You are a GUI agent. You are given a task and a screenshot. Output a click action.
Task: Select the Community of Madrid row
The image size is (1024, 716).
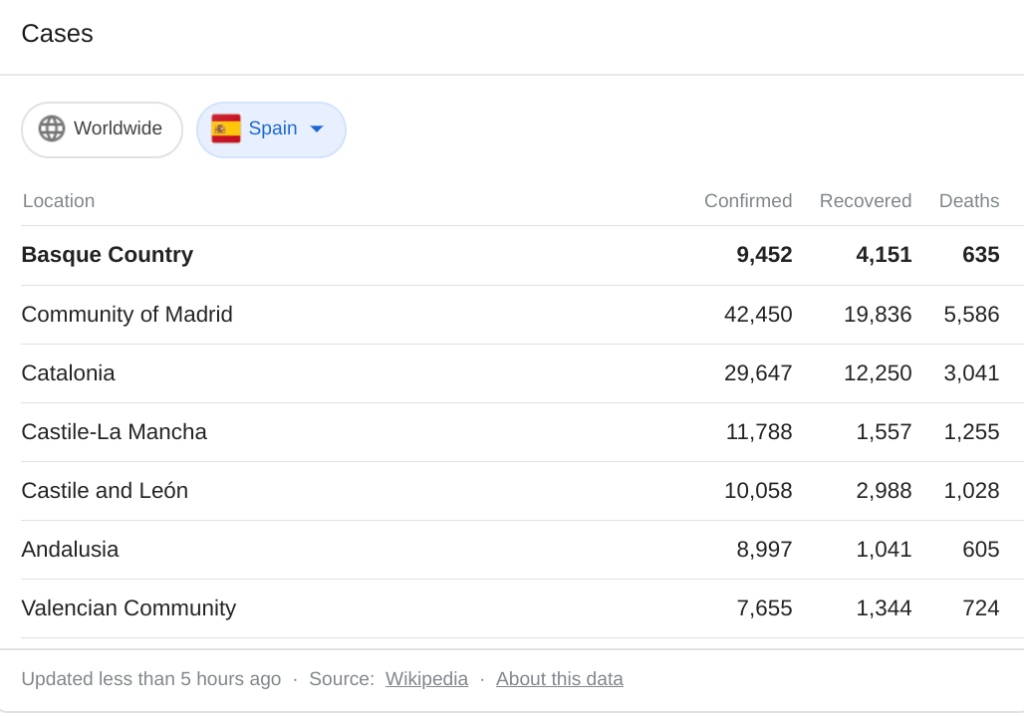pyautogui.click(x=127, y=315)
